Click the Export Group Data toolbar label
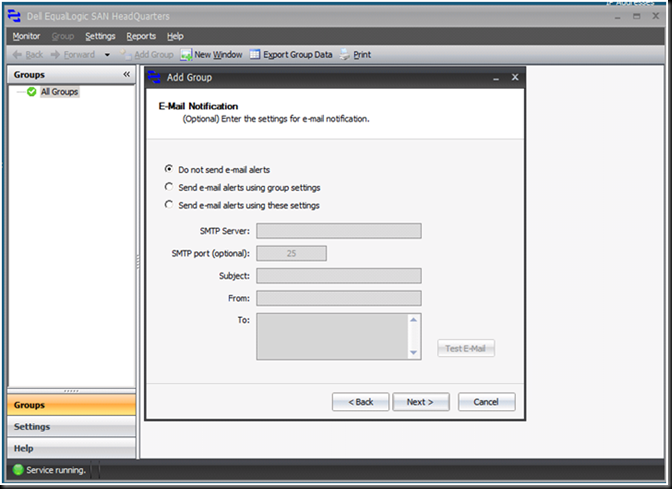672x489 pixels. [x=298, y=55]
